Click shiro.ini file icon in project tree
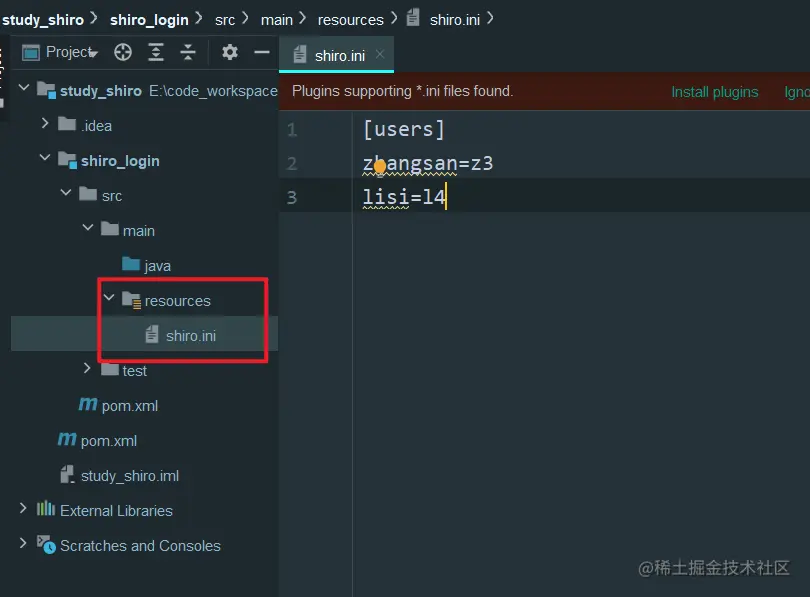 click(x=152, y=334)
